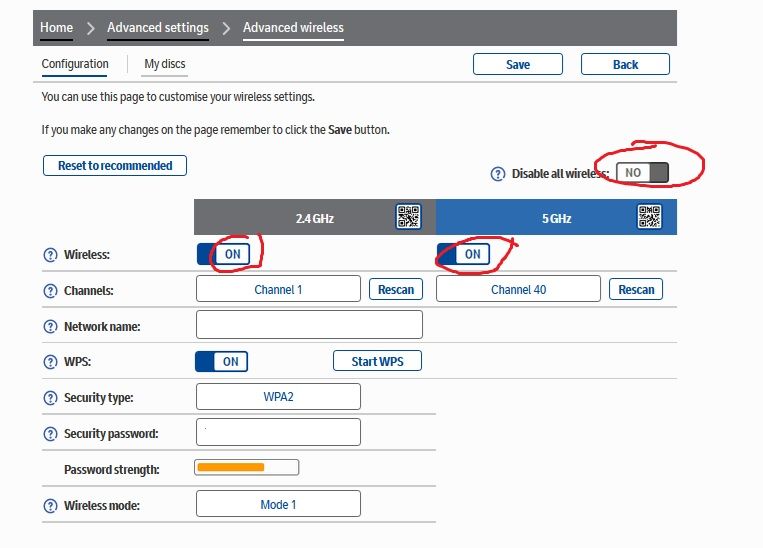Turn off the 2.4 GHz wireless toggle

(x=223, y=254)
